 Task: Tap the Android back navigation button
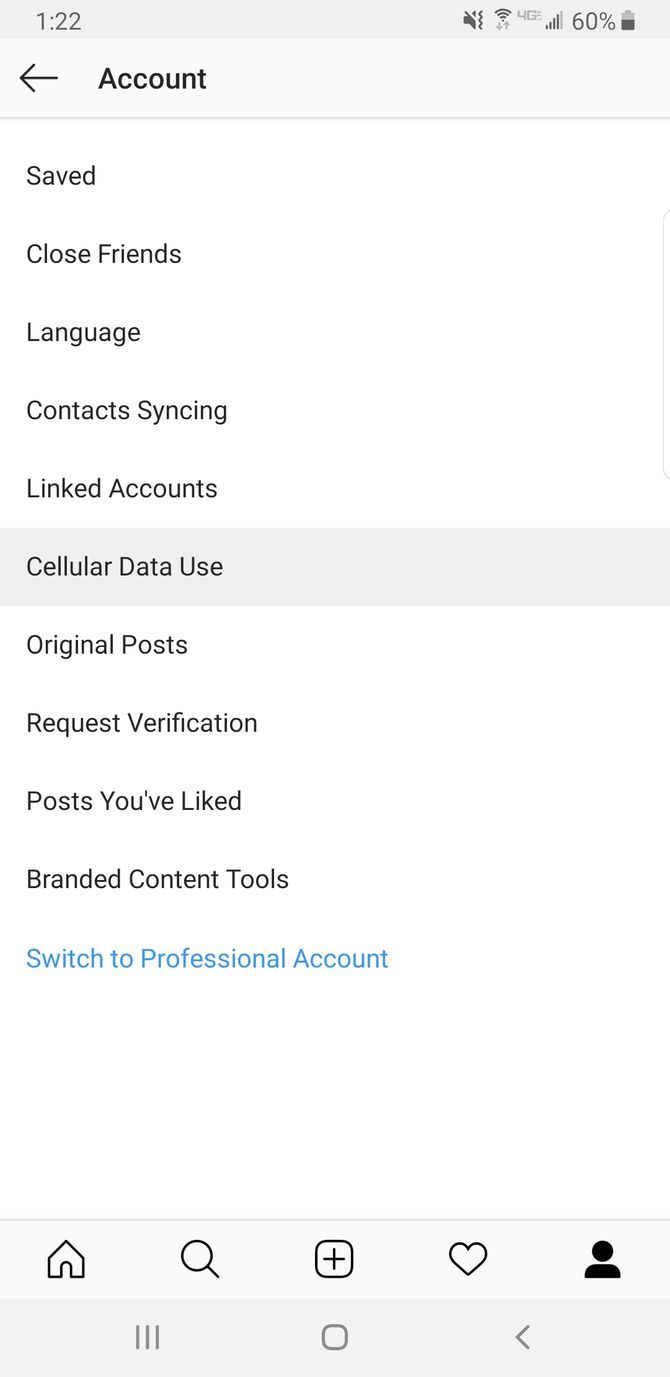pos(521,1337)
